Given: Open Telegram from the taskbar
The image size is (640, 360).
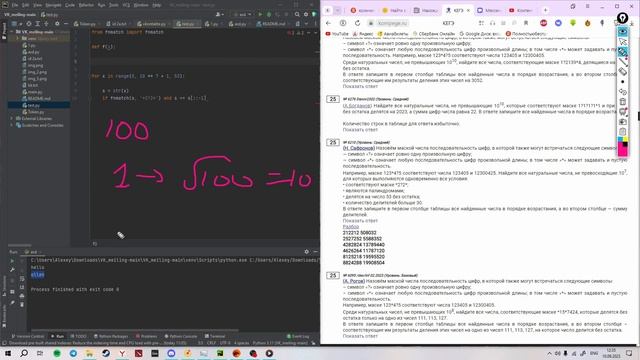Looking at the screenshot, I should pos(73,353).
